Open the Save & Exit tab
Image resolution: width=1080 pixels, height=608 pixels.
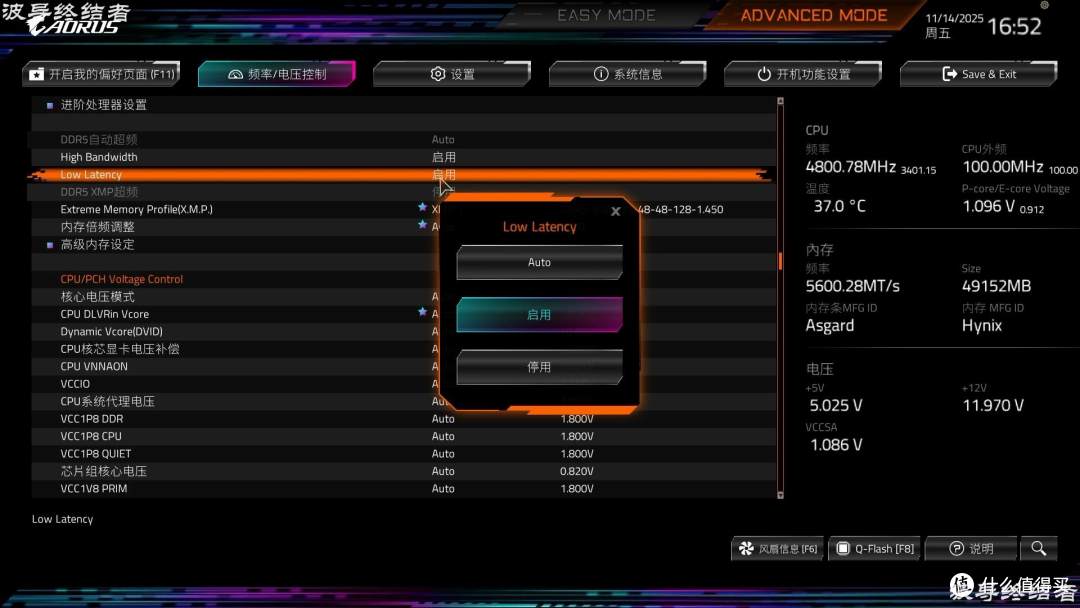coord(979,74)
